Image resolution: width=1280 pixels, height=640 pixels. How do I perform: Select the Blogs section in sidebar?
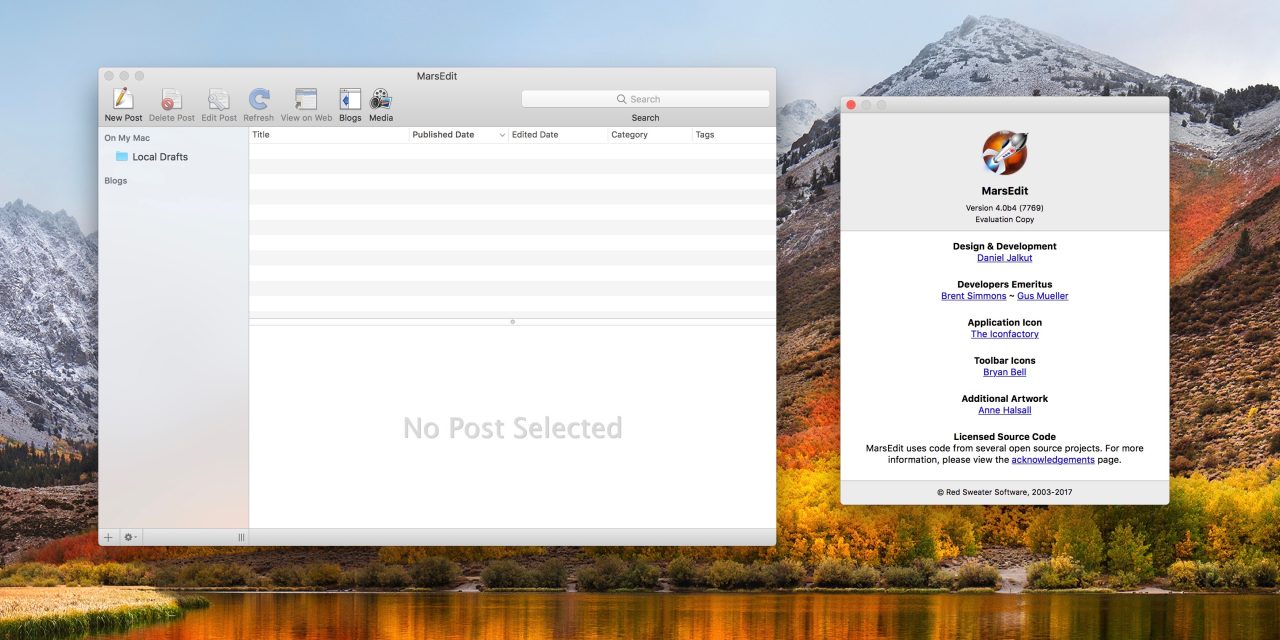115,180
